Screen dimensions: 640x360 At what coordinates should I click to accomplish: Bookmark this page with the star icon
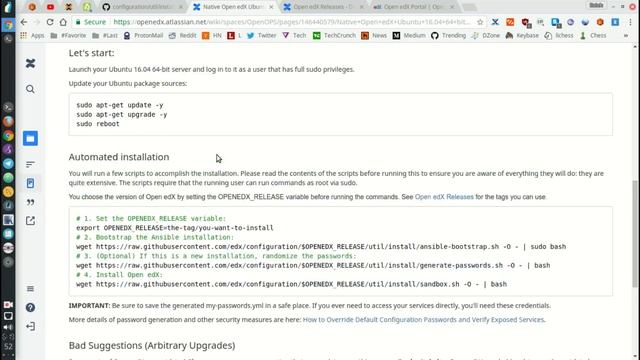point(480,22)
